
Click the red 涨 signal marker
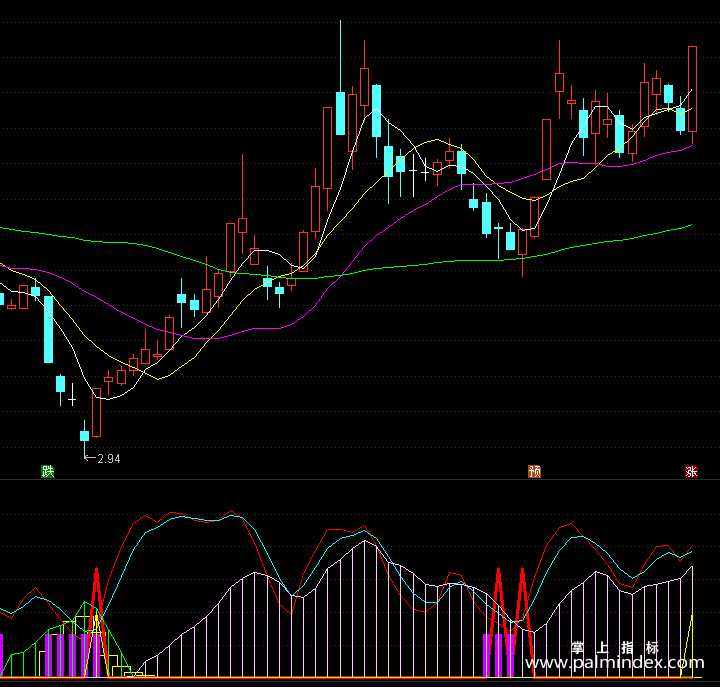click(692, 471)
